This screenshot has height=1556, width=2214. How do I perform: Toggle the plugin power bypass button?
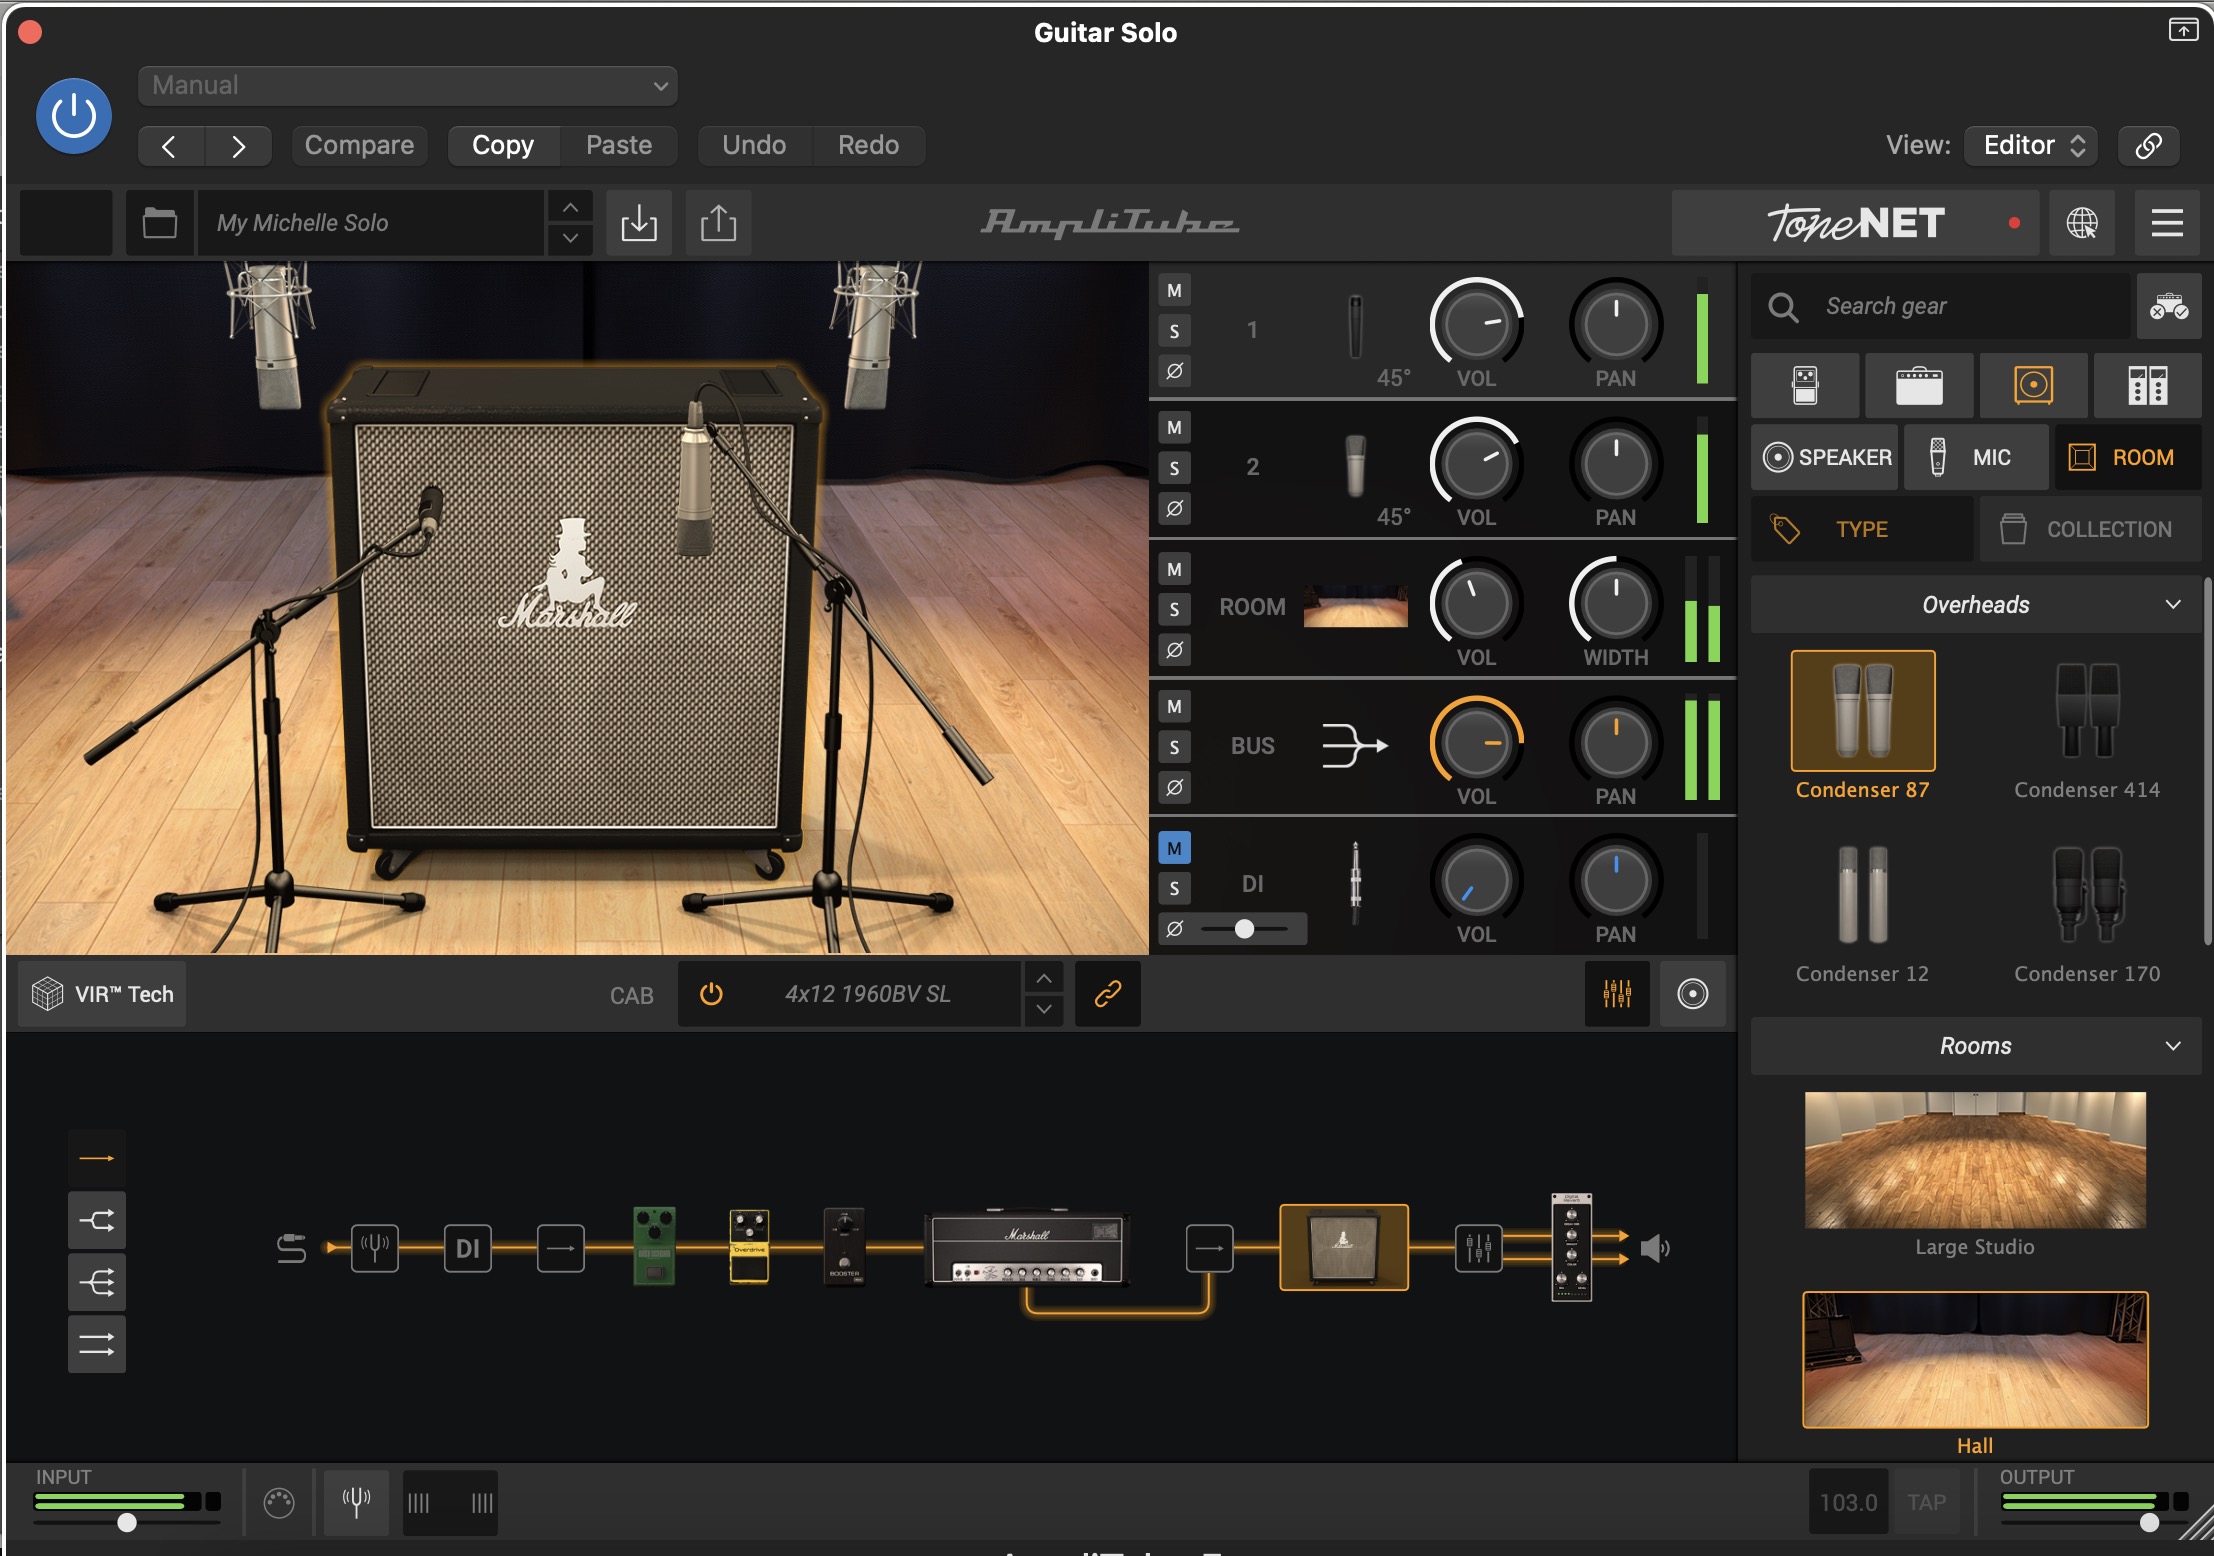click(x=73, y=116)
